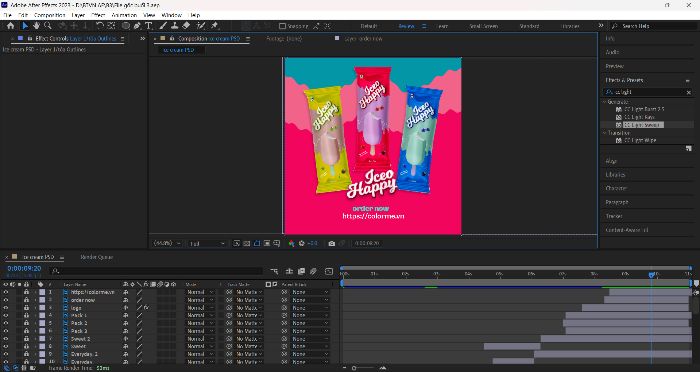The height and width of the screenshot is (372, 700).
Task: Select the Roto Brush tool
Action: click(201, 26)
